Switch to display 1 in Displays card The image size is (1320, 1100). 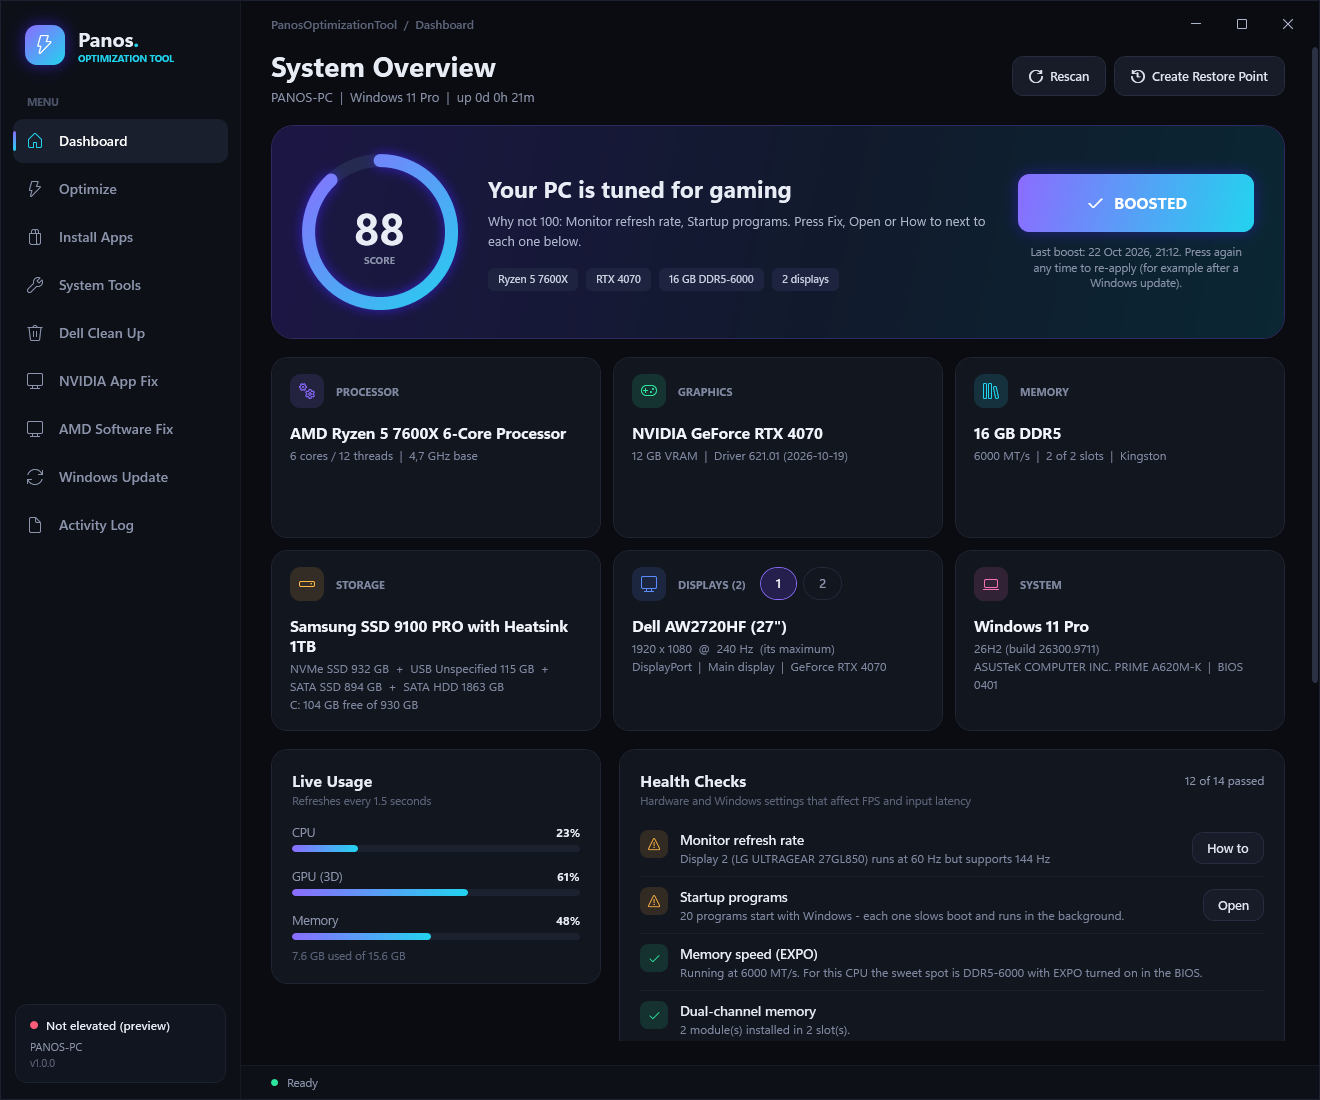(x=778, y=584)
